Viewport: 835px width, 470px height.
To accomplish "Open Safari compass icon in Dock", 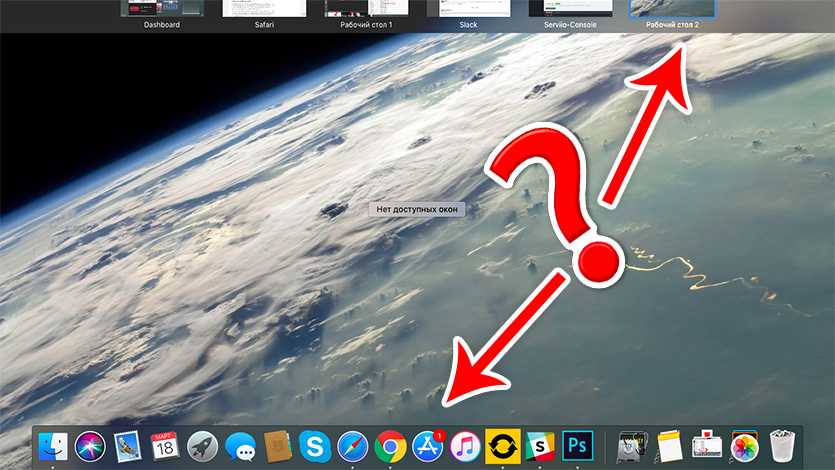I will (352, 446).
